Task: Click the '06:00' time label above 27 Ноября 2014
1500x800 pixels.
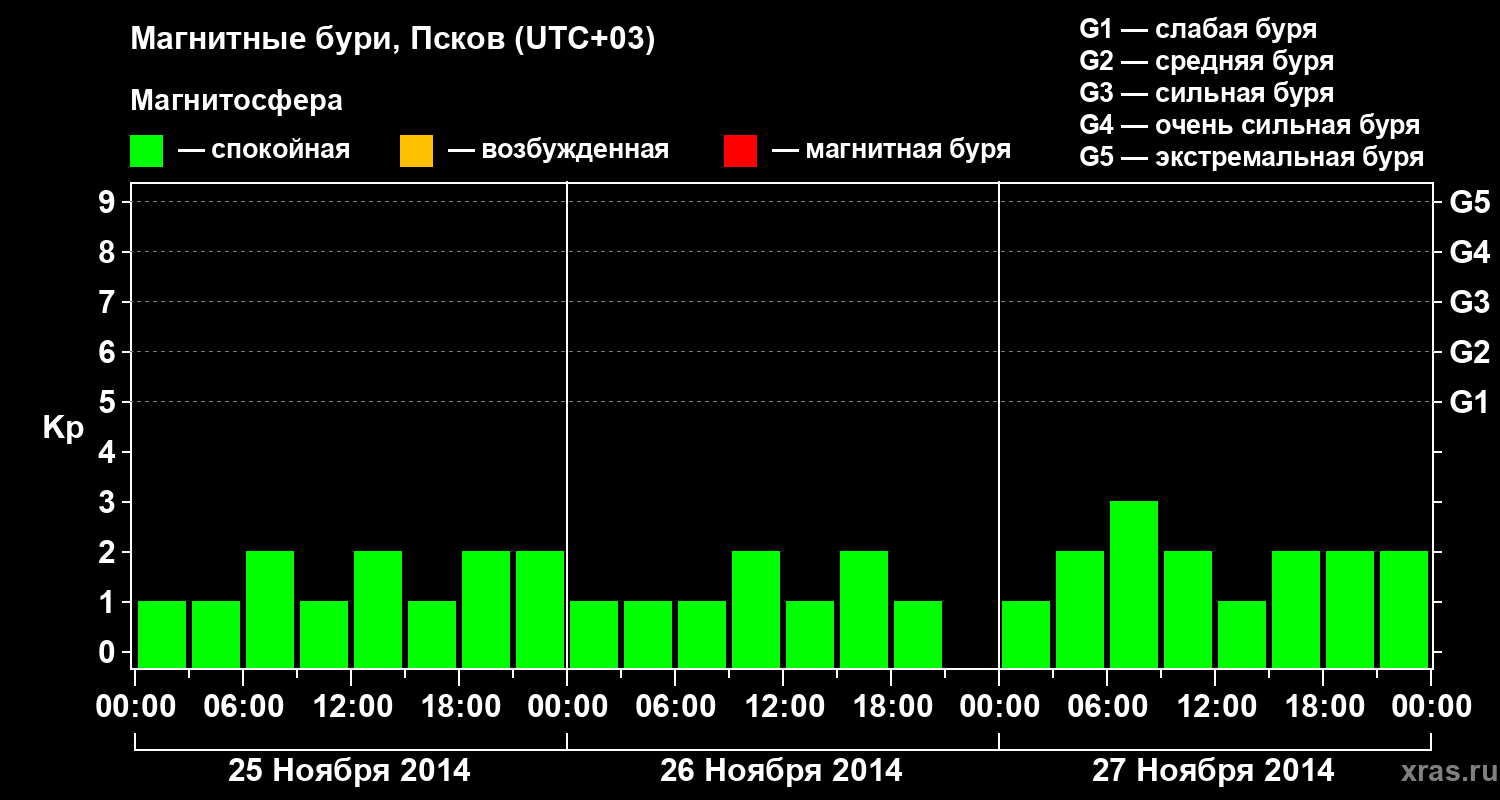Action: click(x=1107, y=707)
